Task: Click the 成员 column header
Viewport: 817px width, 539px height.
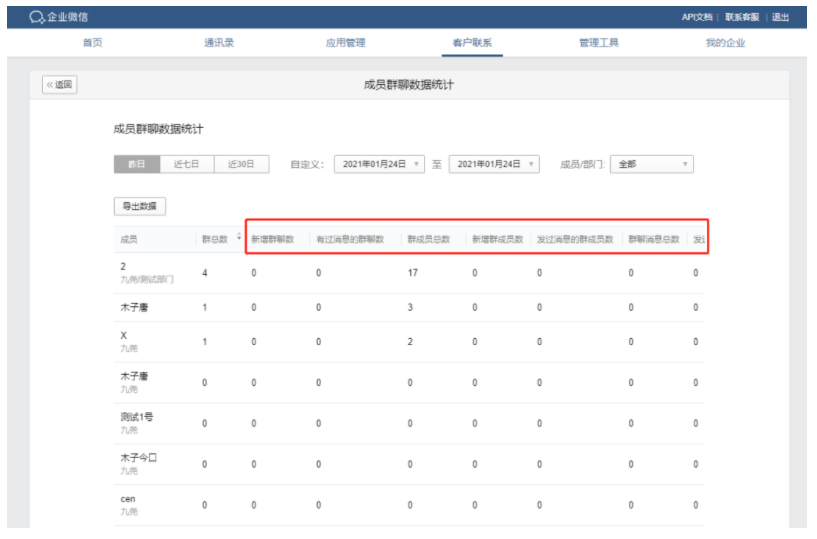Action: point(129,239)
